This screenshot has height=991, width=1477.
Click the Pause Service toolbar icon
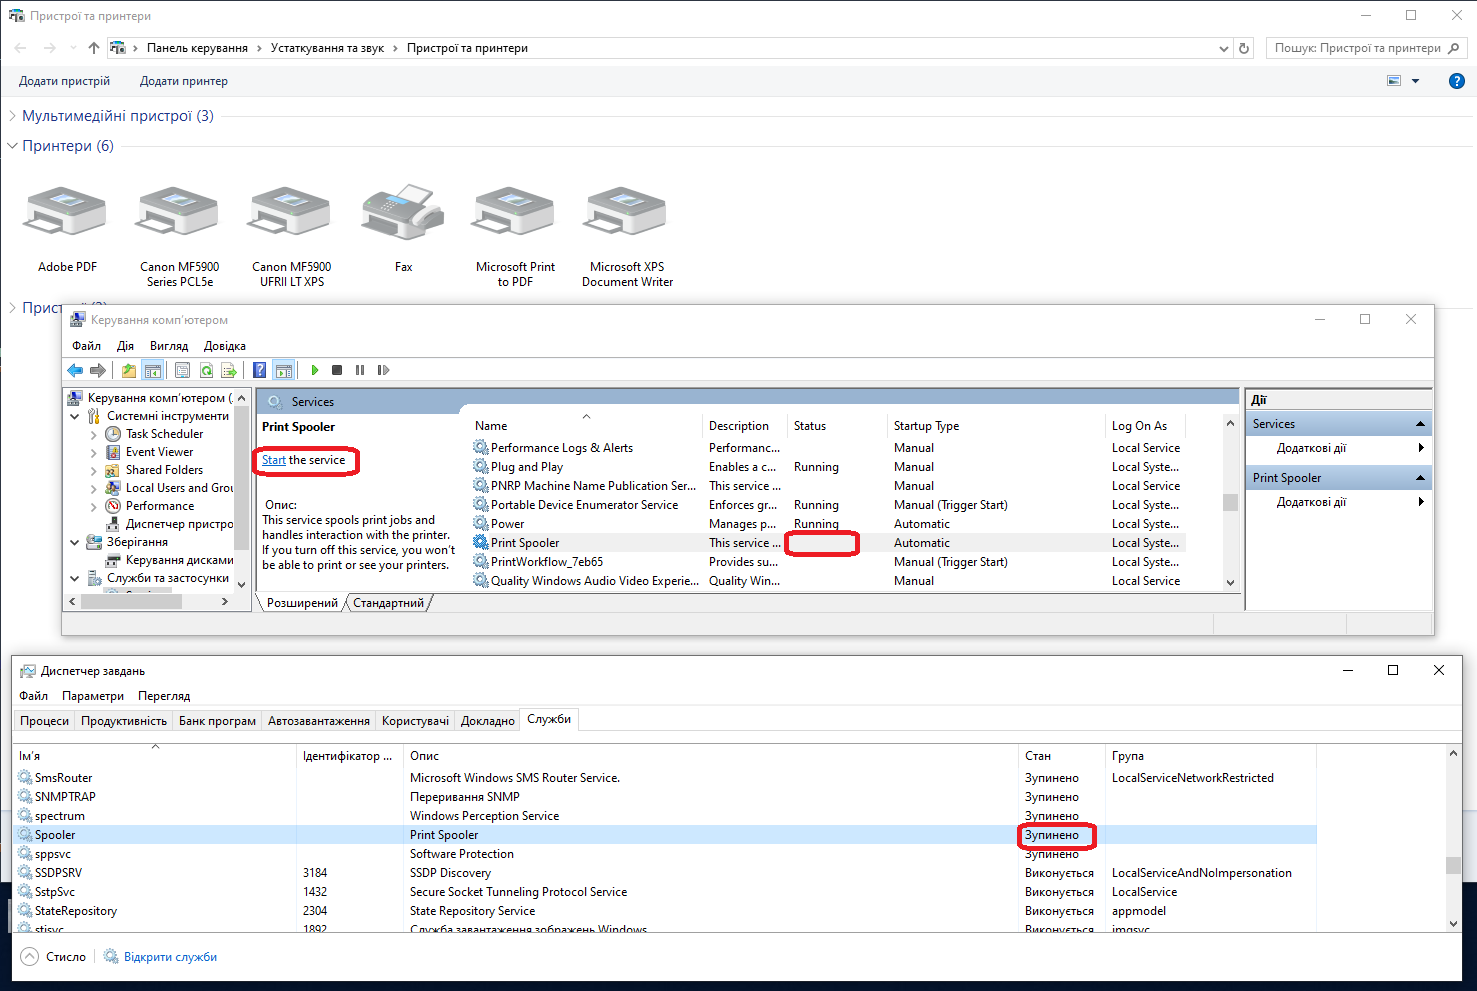coord(360,370)
